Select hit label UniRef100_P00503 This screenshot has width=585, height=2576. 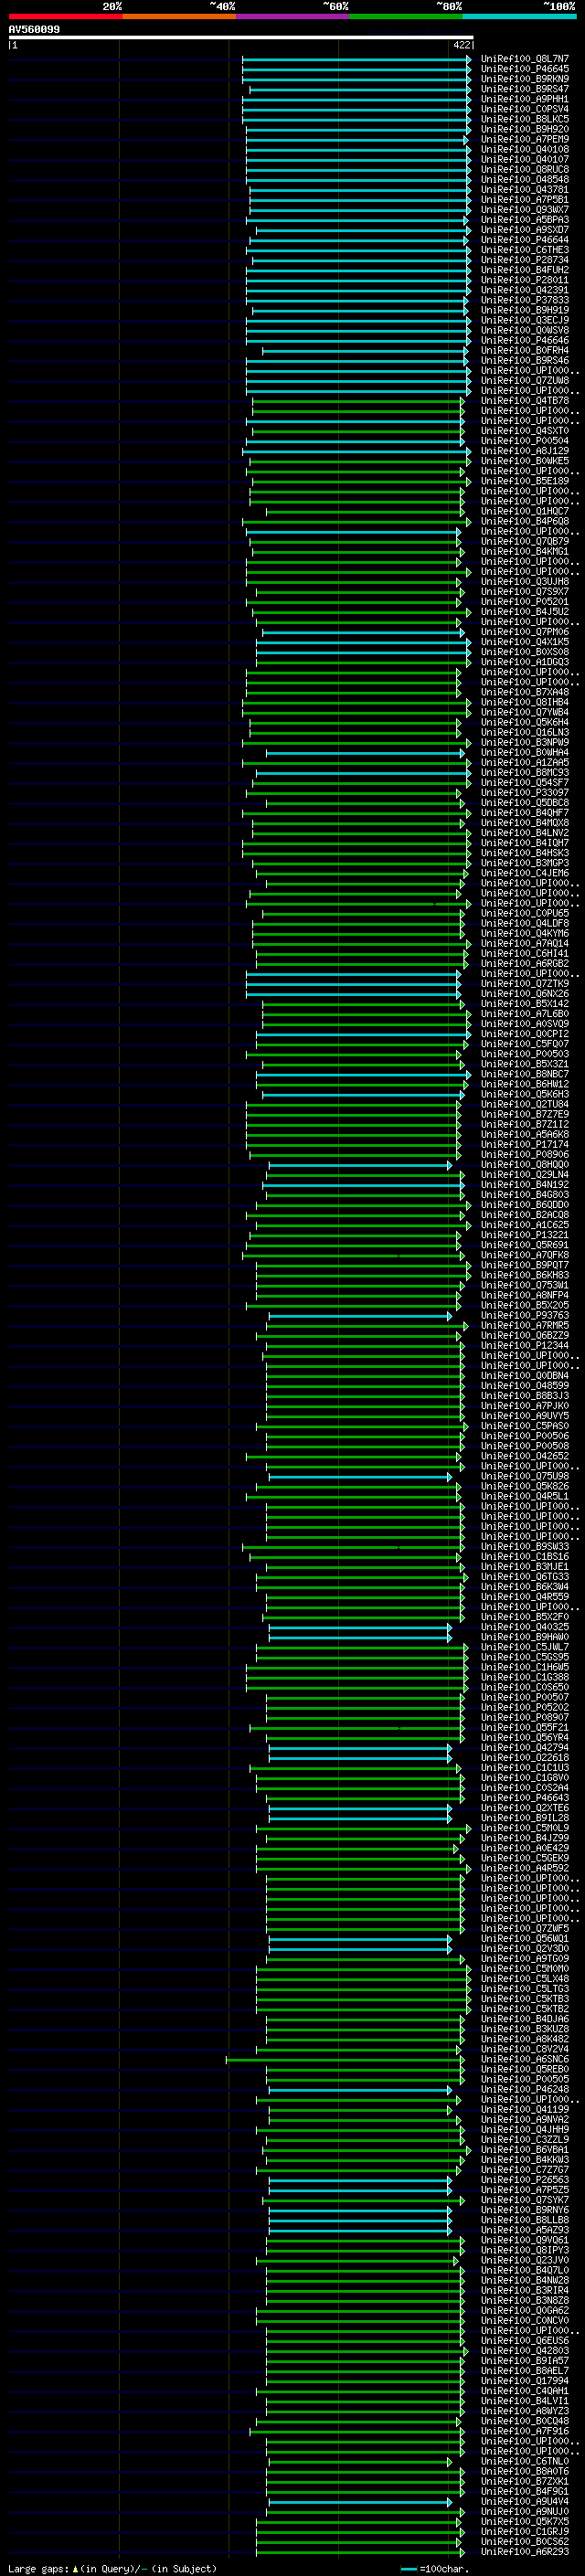[x=525, y=1054]
